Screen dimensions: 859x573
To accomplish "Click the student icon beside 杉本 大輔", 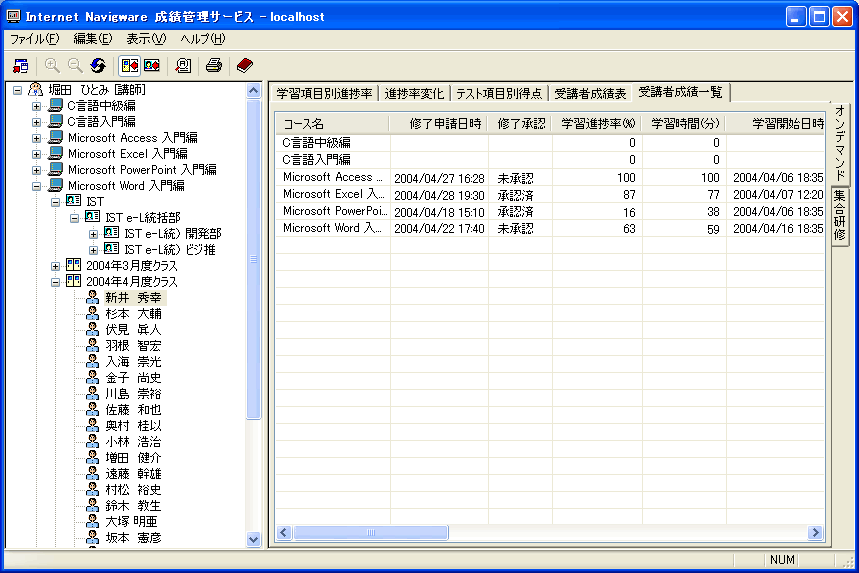I will (93, 313).
